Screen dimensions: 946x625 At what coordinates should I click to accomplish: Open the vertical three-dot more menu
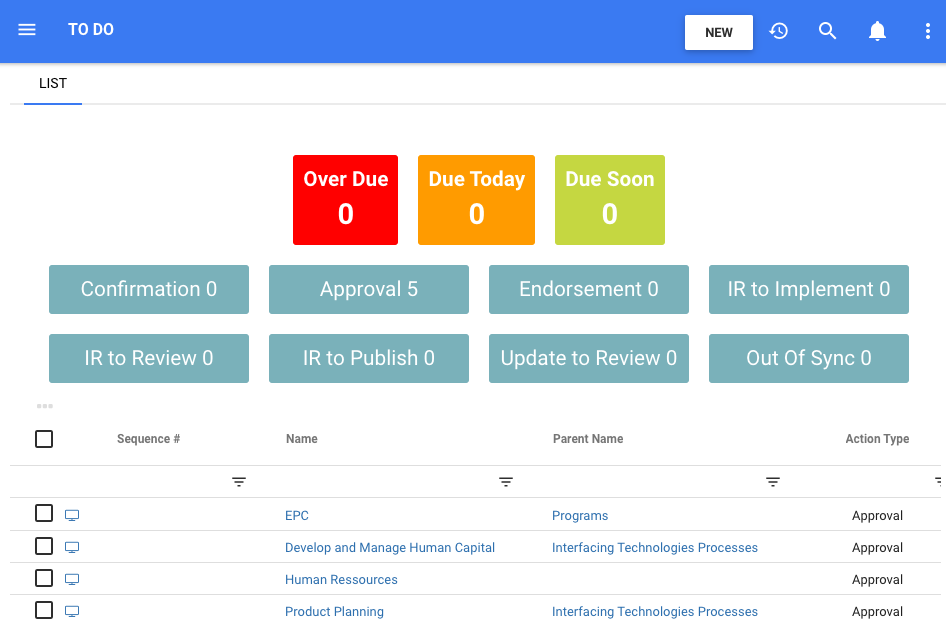pos(927,31)
